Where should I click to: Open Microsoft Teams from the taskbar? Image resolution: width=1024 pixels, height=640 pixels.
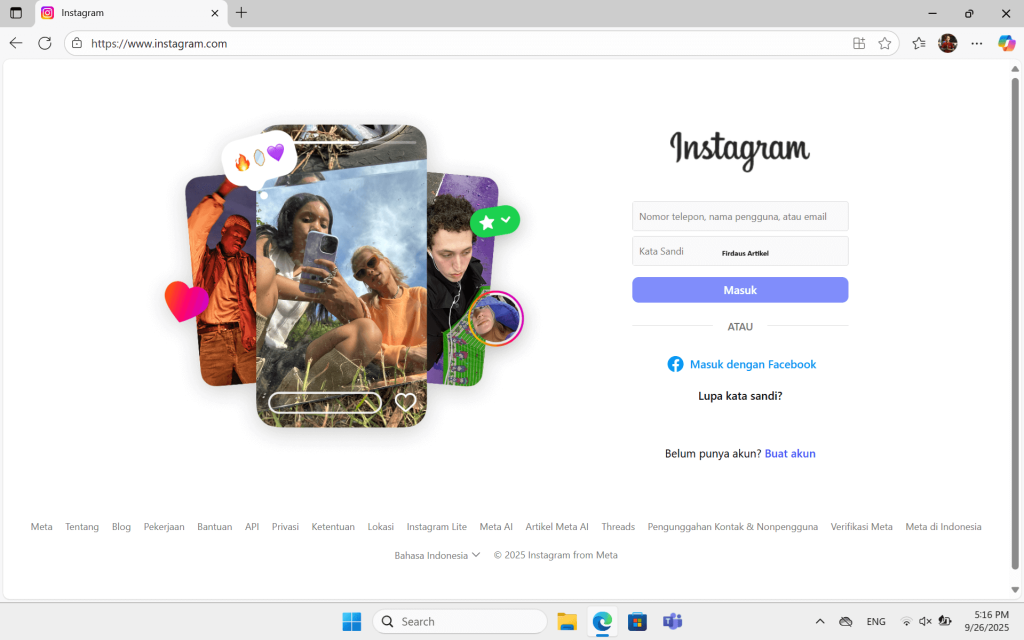(672, 621)
